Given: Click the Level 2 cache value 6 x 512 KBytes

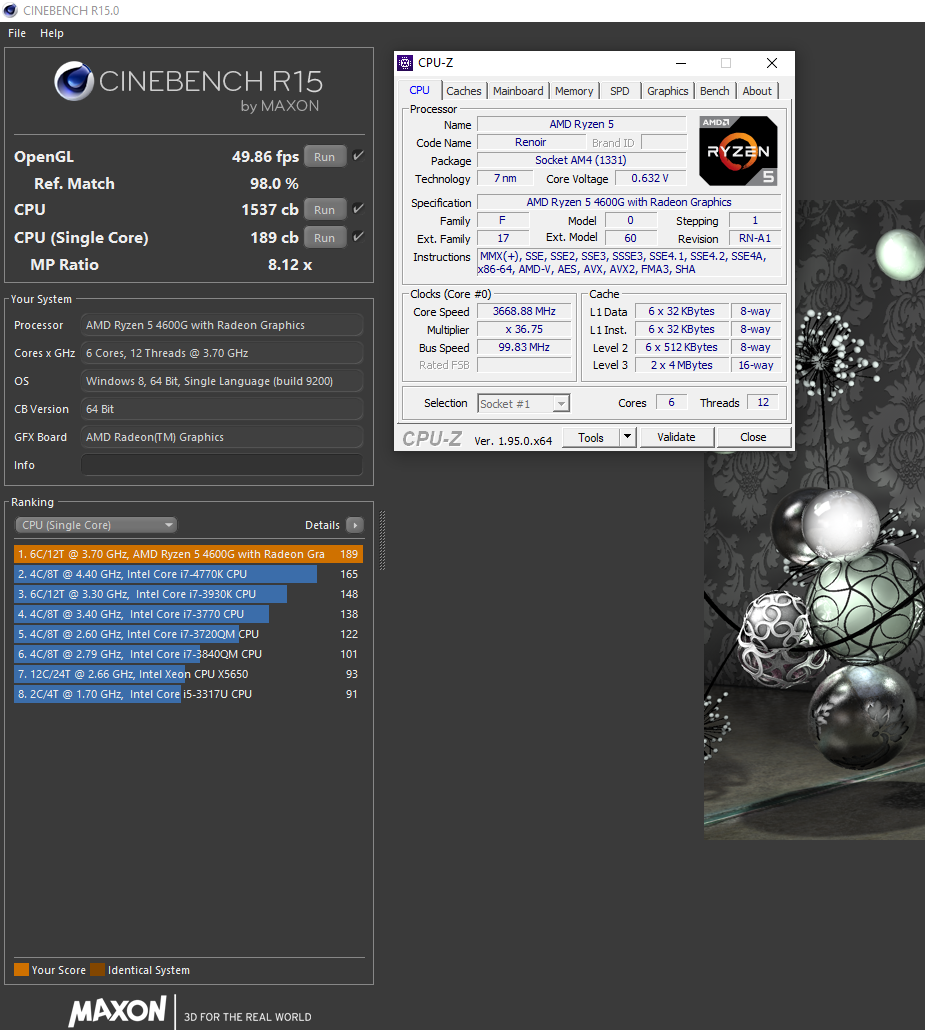Looking at the screenshot, I should pyautogui.click(x=681, y=347).
